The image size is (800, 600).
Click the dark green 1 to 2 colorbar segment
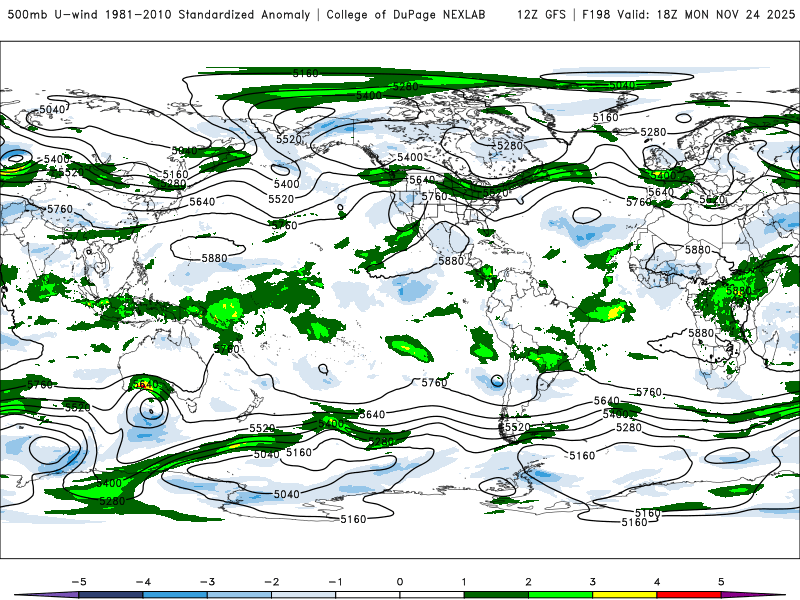(x=496, y=595)
